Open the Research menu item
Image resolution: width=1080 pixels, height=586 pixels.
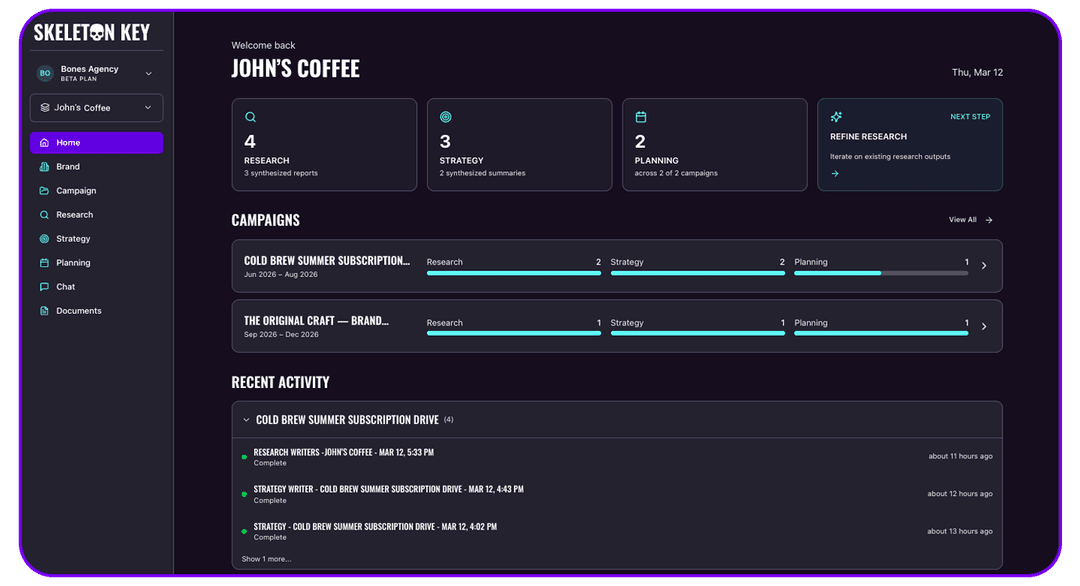pos(96,215)
